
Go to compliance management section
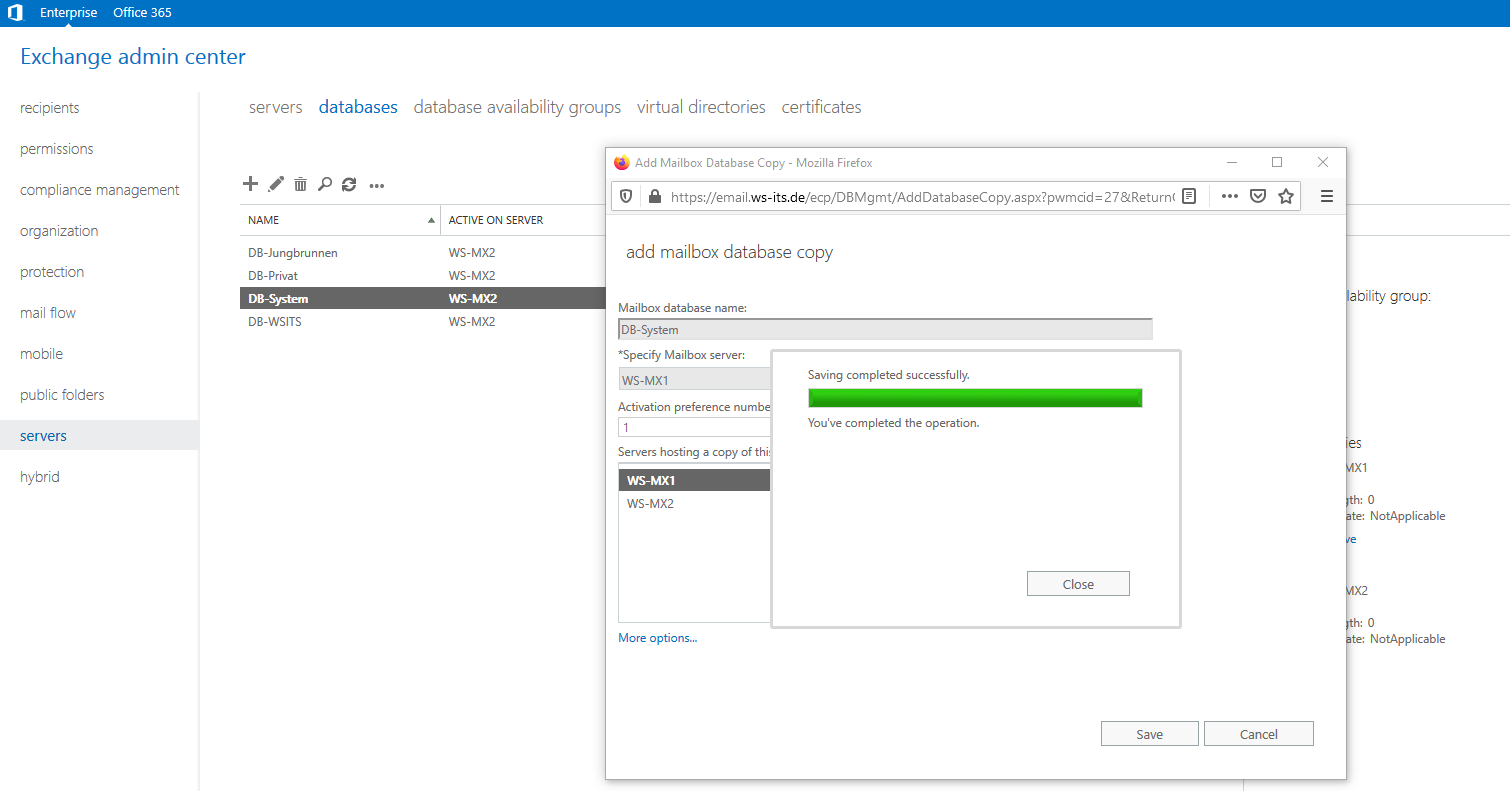(100, 190)
